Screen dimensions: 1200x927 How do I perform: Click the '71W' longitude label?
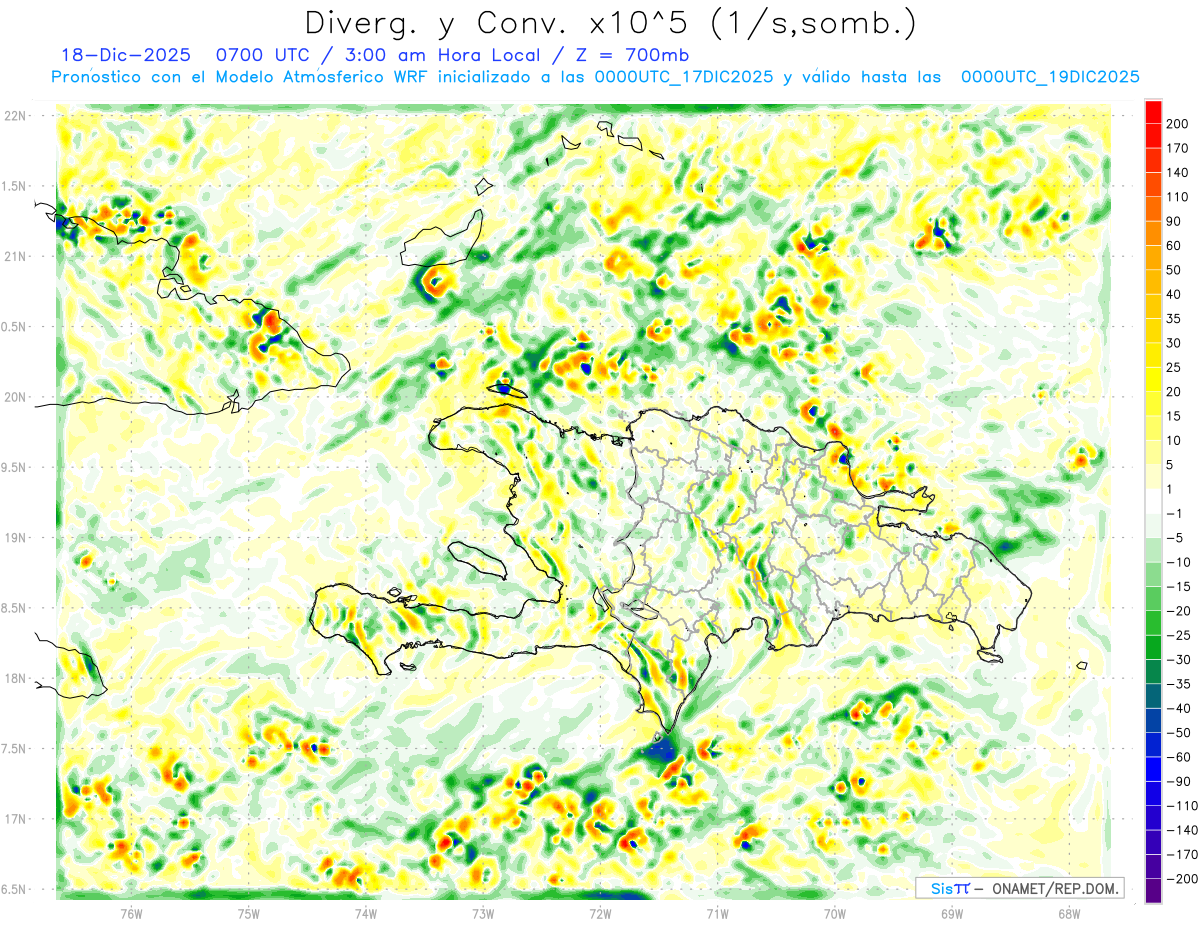[717, 913]
